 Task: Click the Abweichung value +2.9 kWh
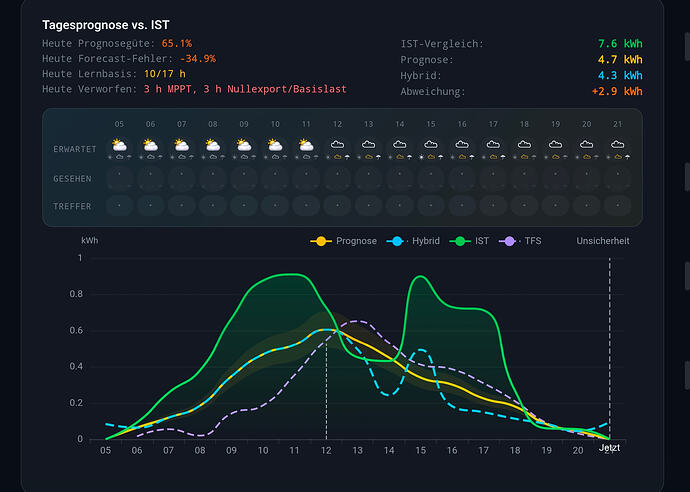coord(617,91)
